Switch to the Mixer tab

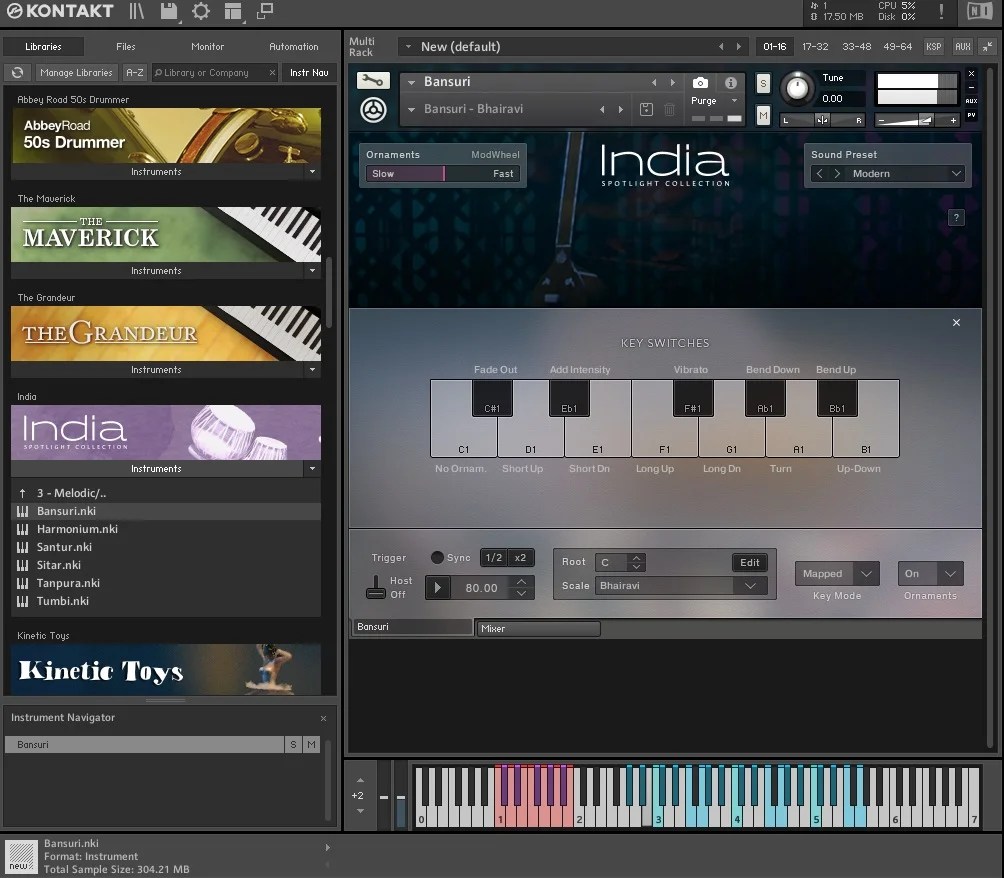coord(538,627)
